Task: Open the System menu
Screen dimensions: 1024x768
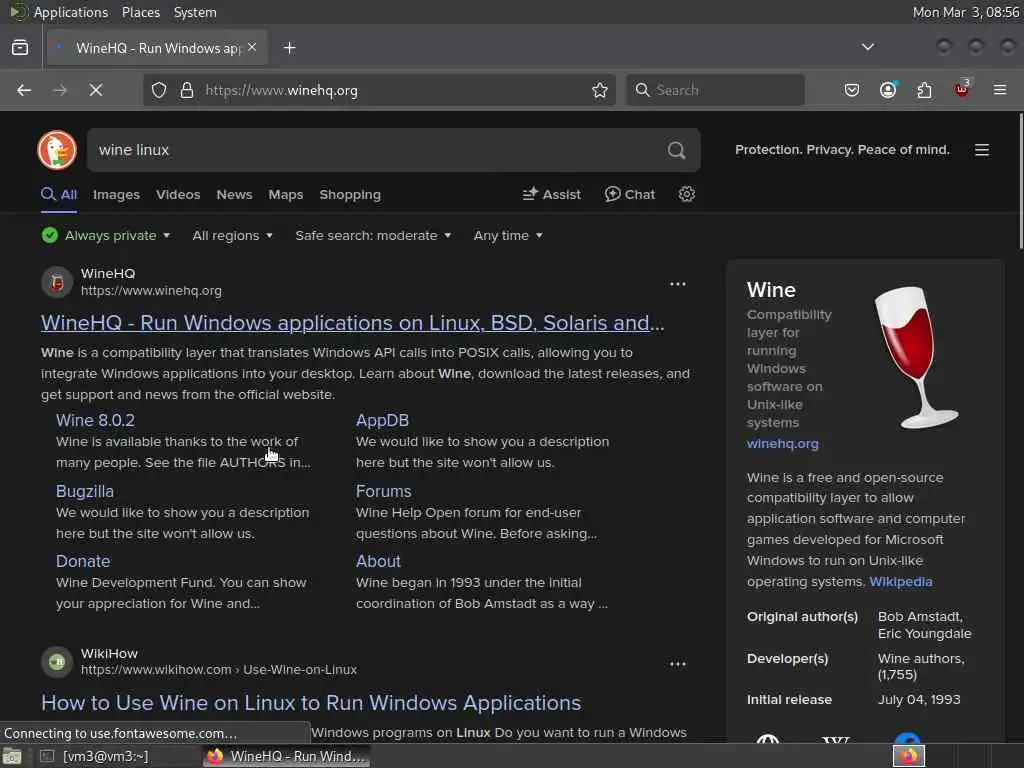Action: (x=195, y=12)
